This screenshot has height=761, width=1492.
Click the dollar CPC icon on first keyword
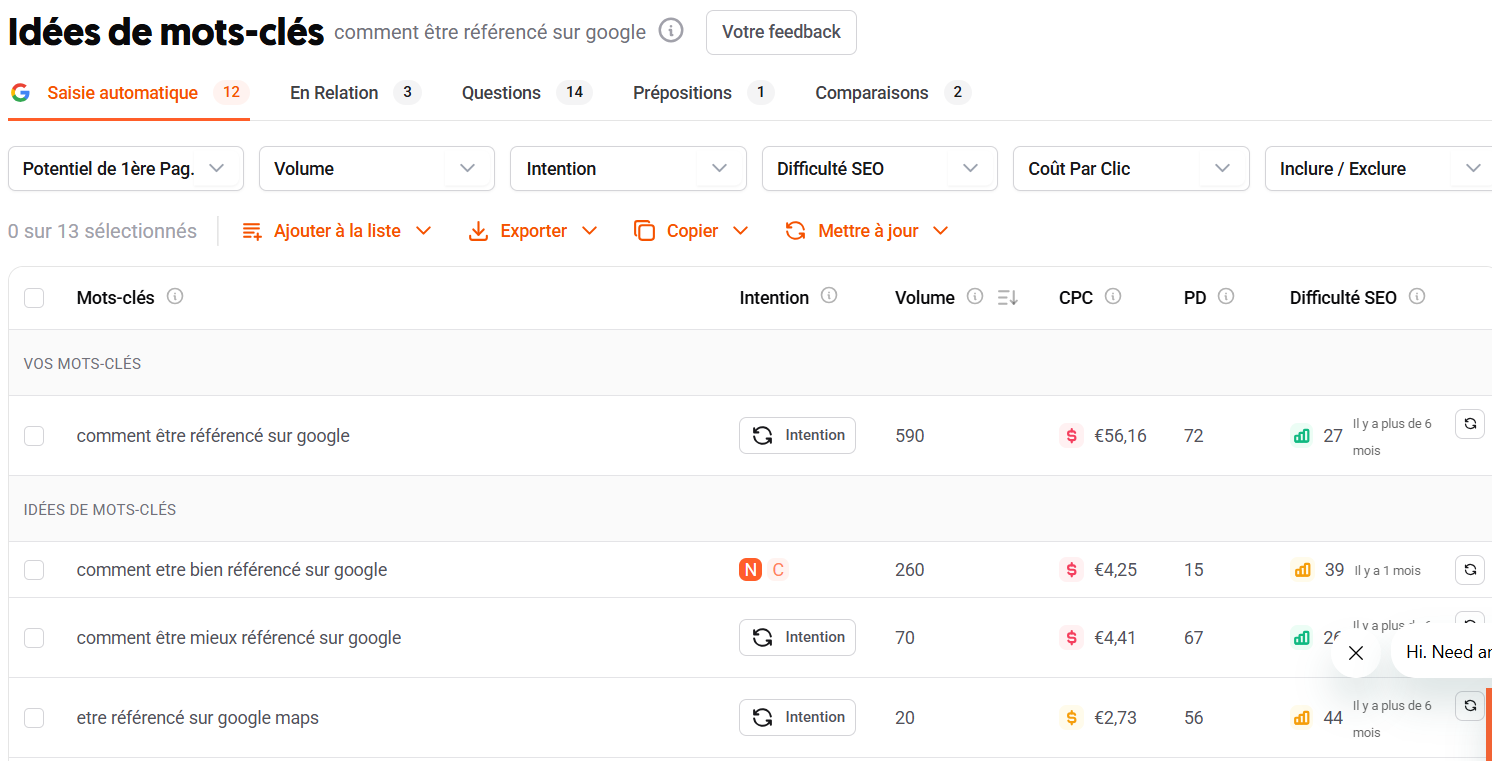[1071, 435]
